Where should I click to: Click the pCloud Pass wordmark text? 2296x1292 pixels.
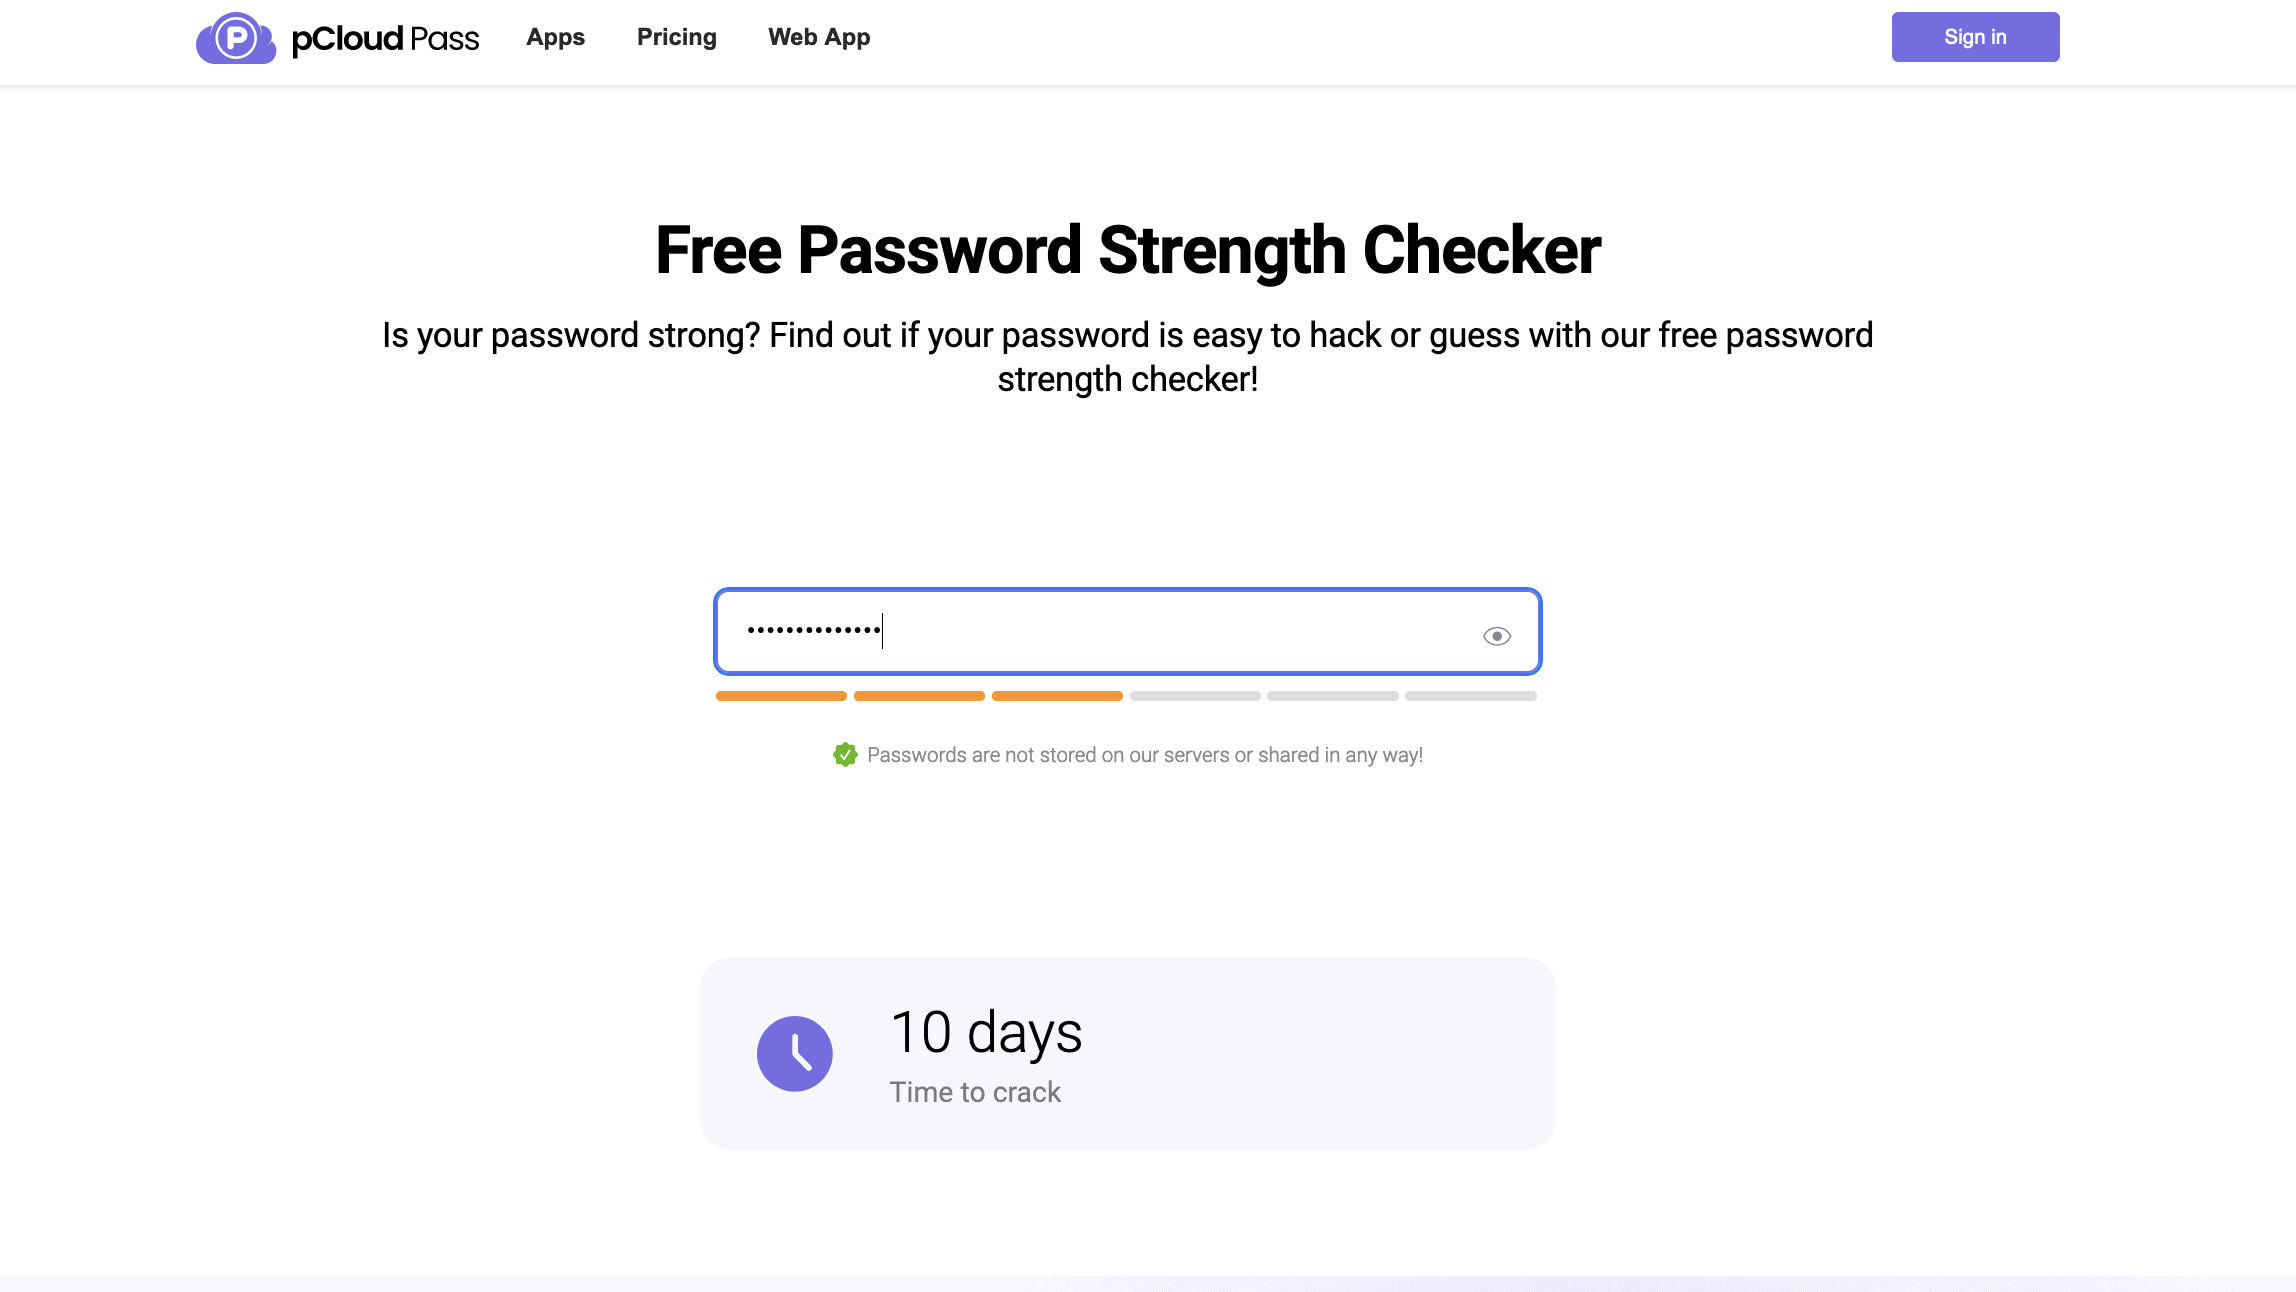(384, 38)
